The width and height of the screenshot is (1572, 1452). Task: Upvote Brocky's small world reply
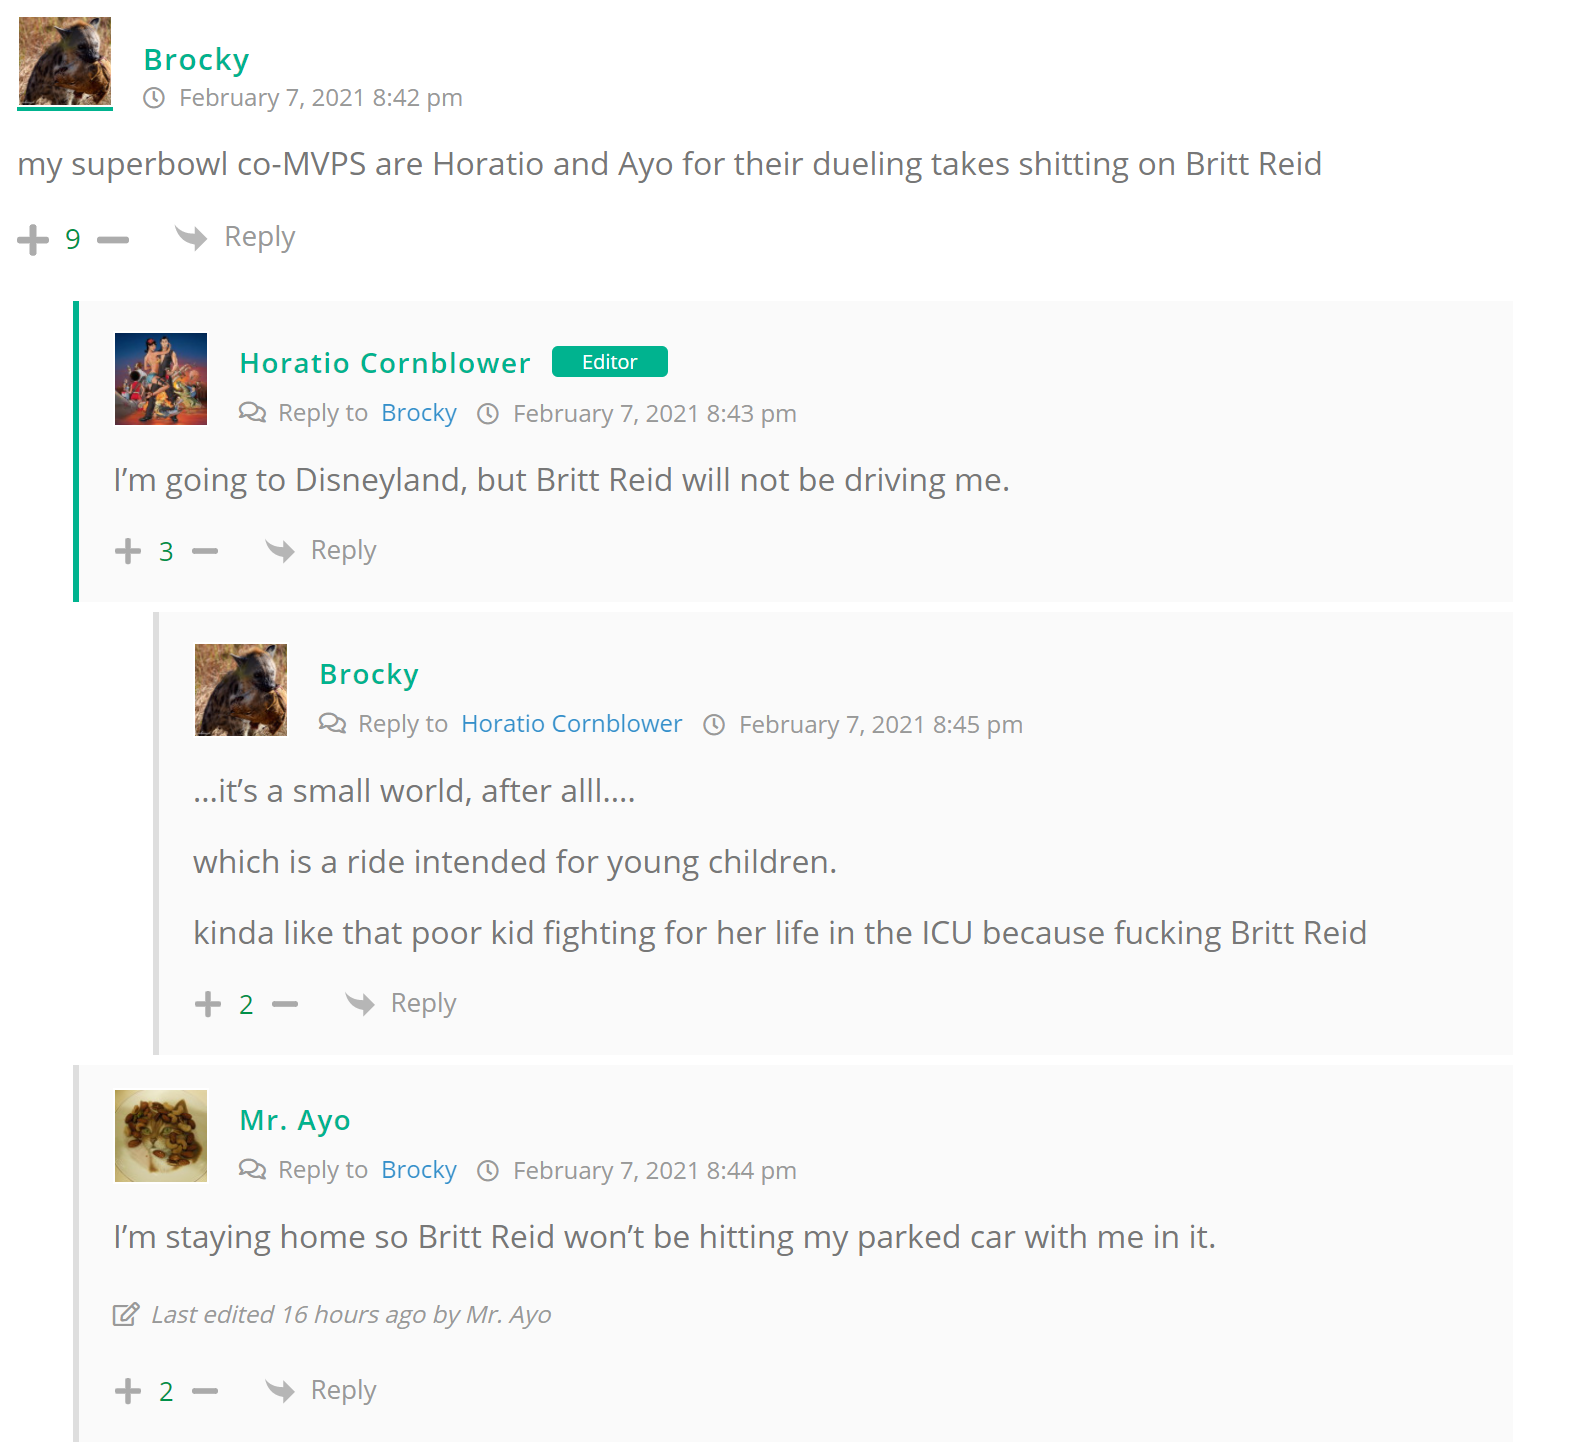pos(208,1004)
